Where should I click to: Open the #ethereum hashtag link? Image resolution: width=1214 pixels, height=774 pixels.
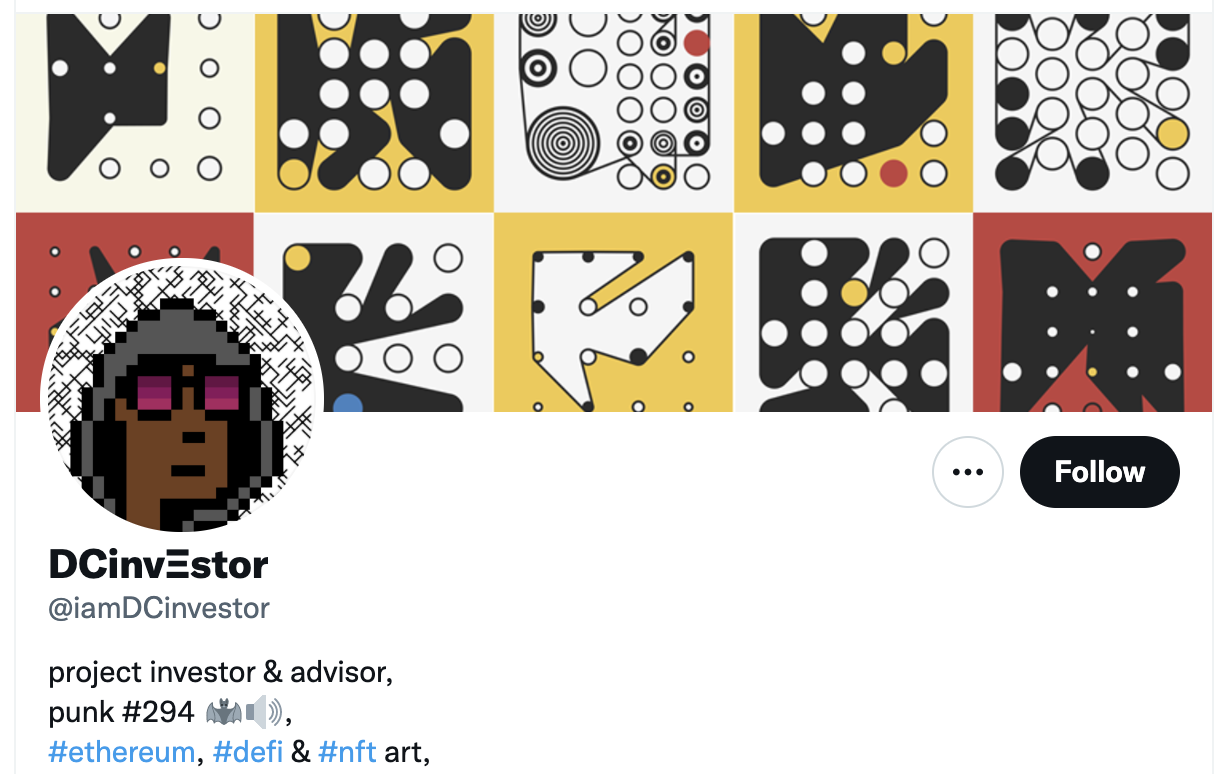(x=121, y=751)
